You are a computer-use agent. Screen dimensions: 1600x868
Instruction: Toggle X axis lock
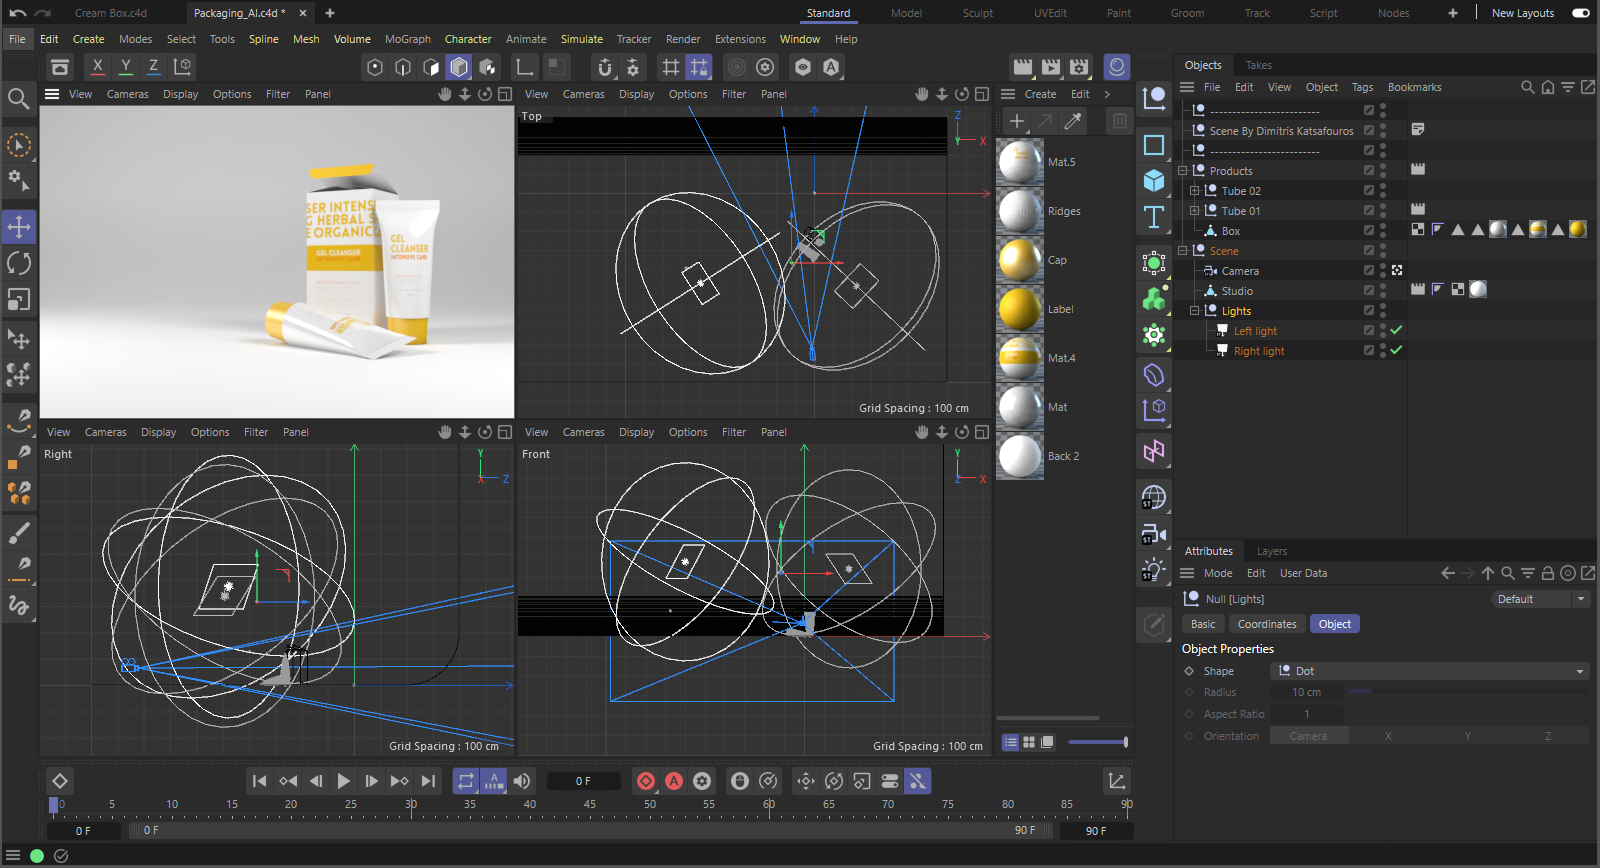pos(97,67)
